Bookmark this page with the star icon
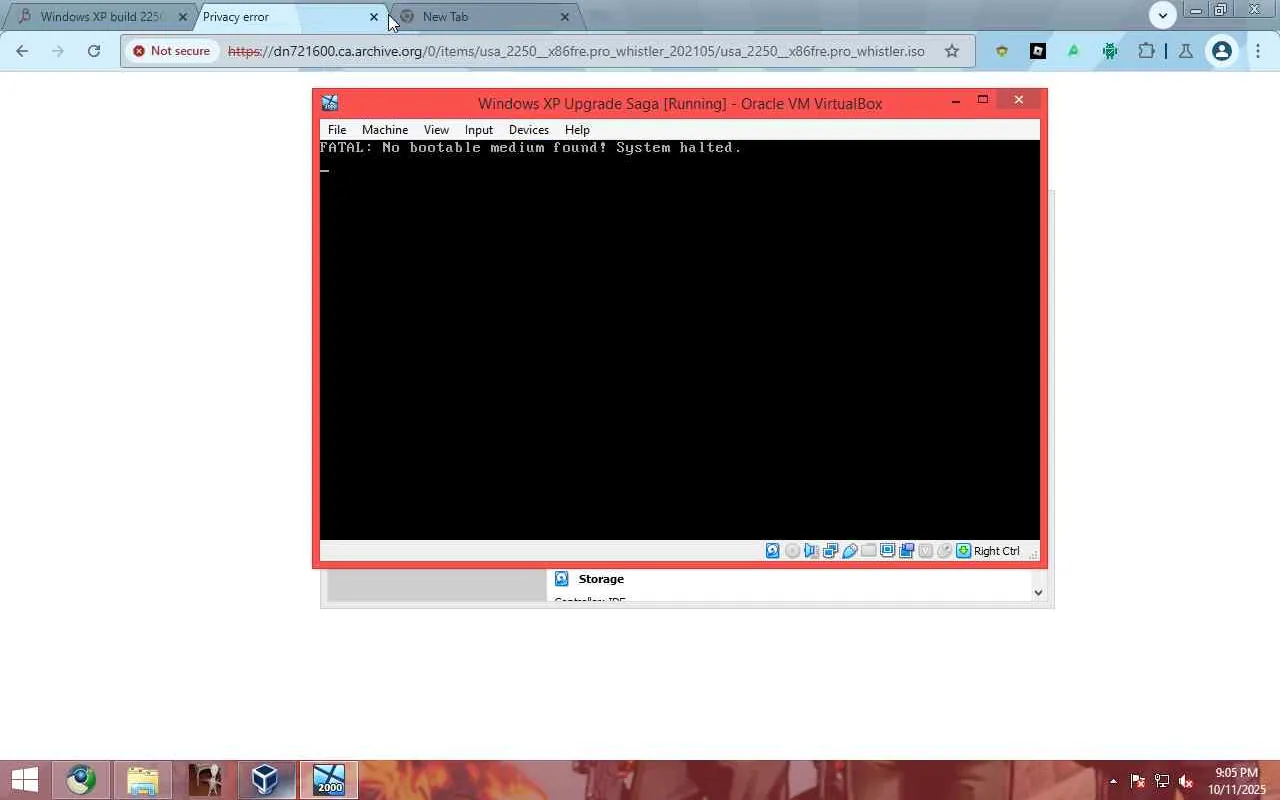1280x800 pixels. coord(952,51)
